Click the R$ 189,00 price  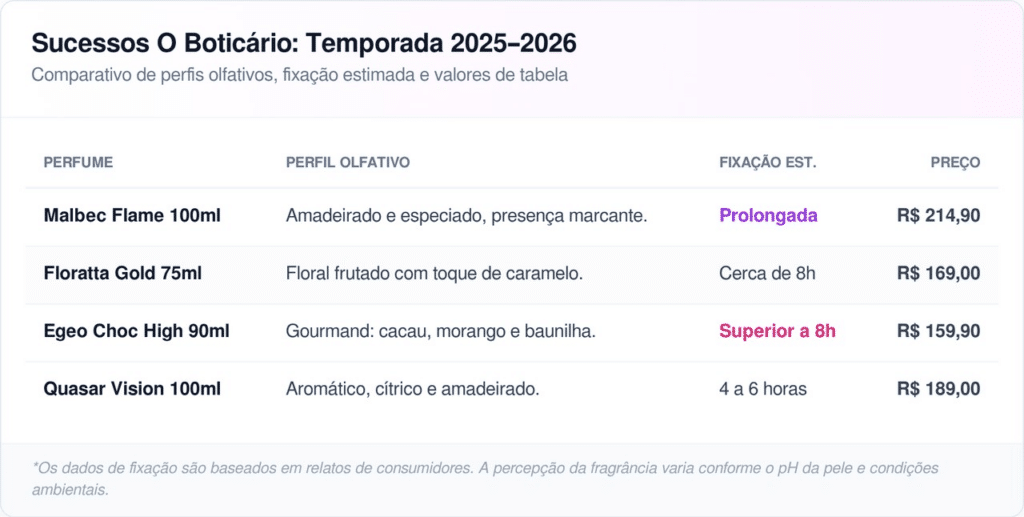coord(938,389)
